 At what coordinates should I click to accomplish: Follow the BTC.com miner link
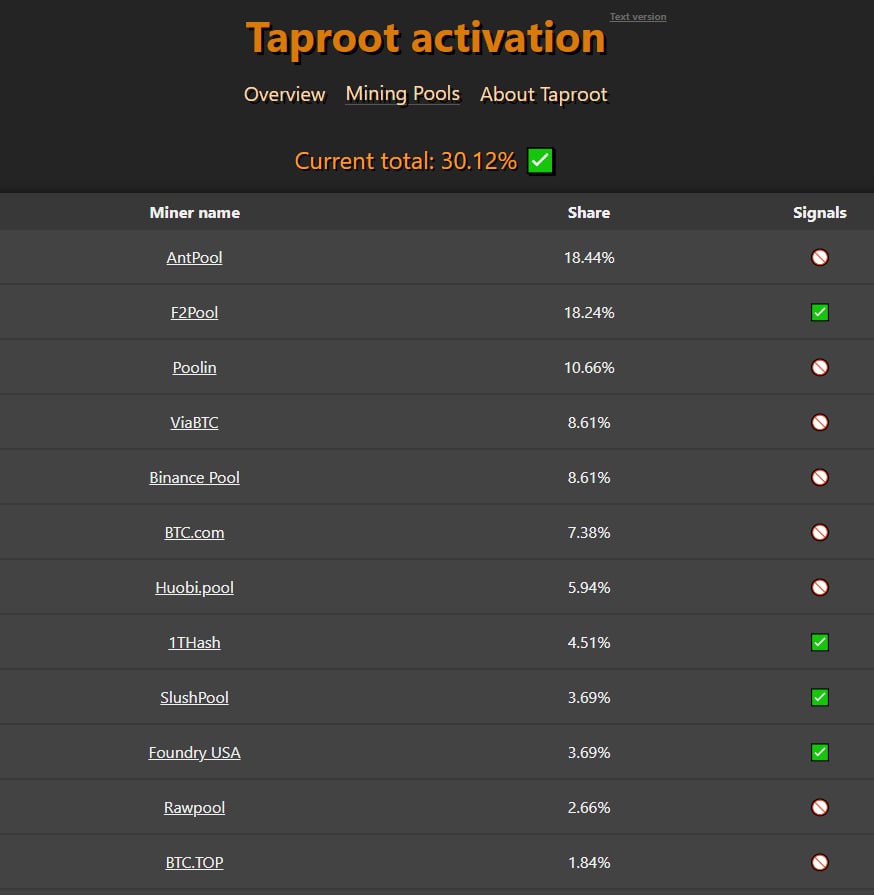click(195, 533)
